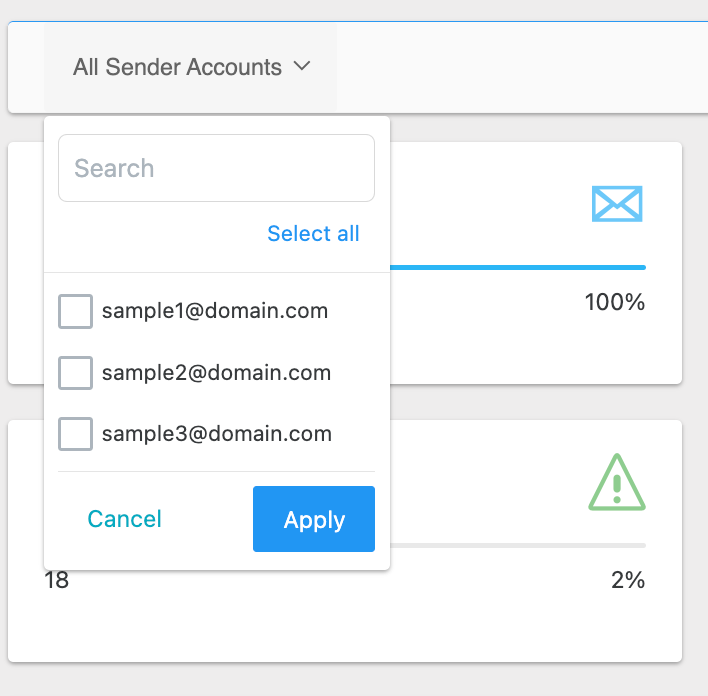Collapse the All Sender Accounts dropdown
Screen dimensions: 708x696
[x=191, y=67]
